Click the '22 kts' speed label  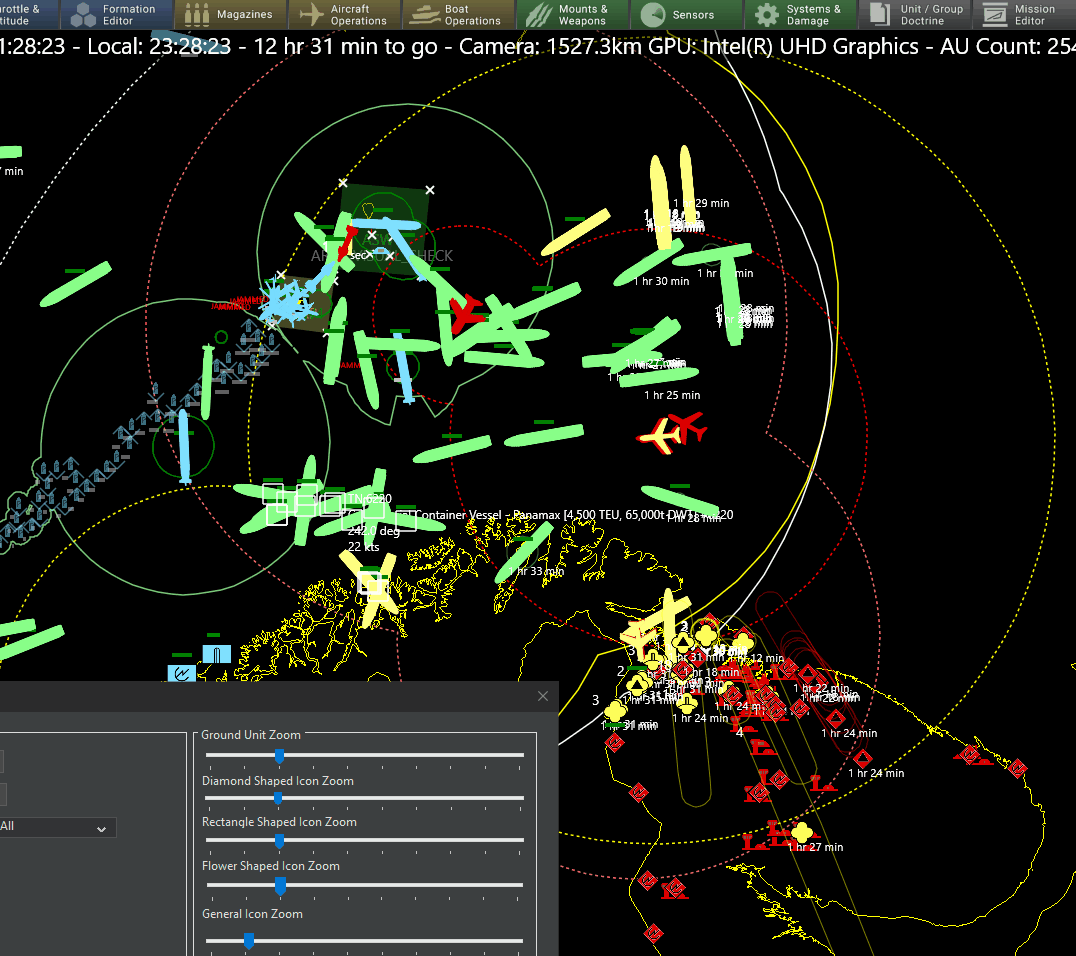click(x=364, y=547)
